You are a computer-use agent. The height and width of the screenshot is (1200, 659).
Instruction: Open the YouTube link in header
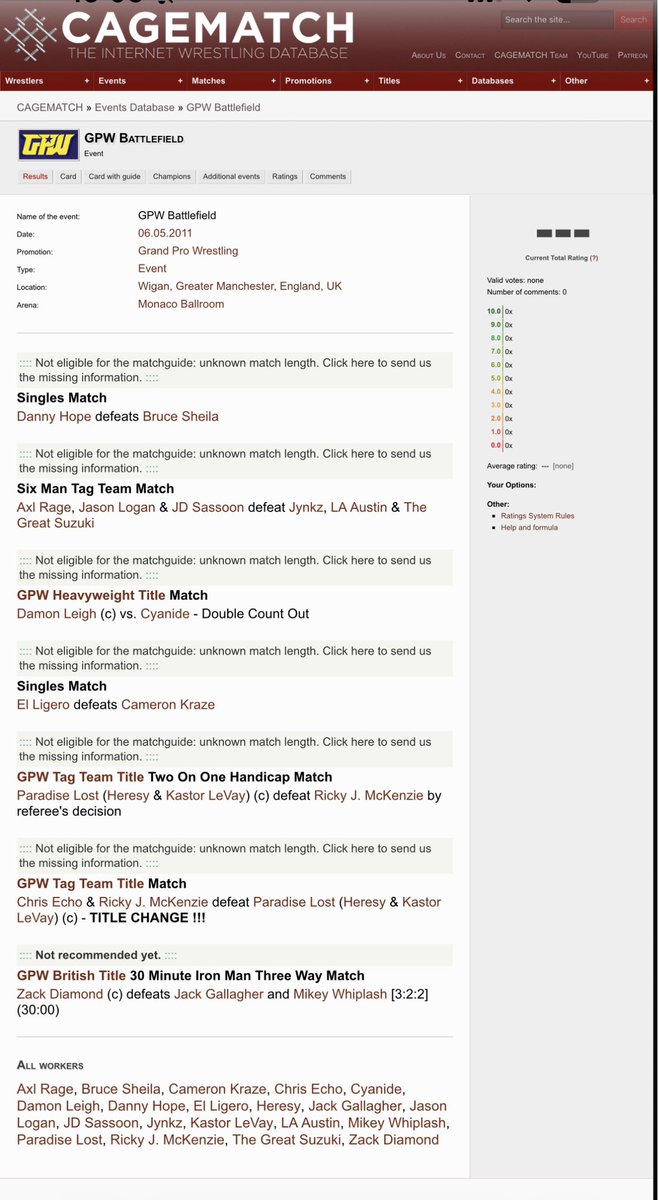593,55
